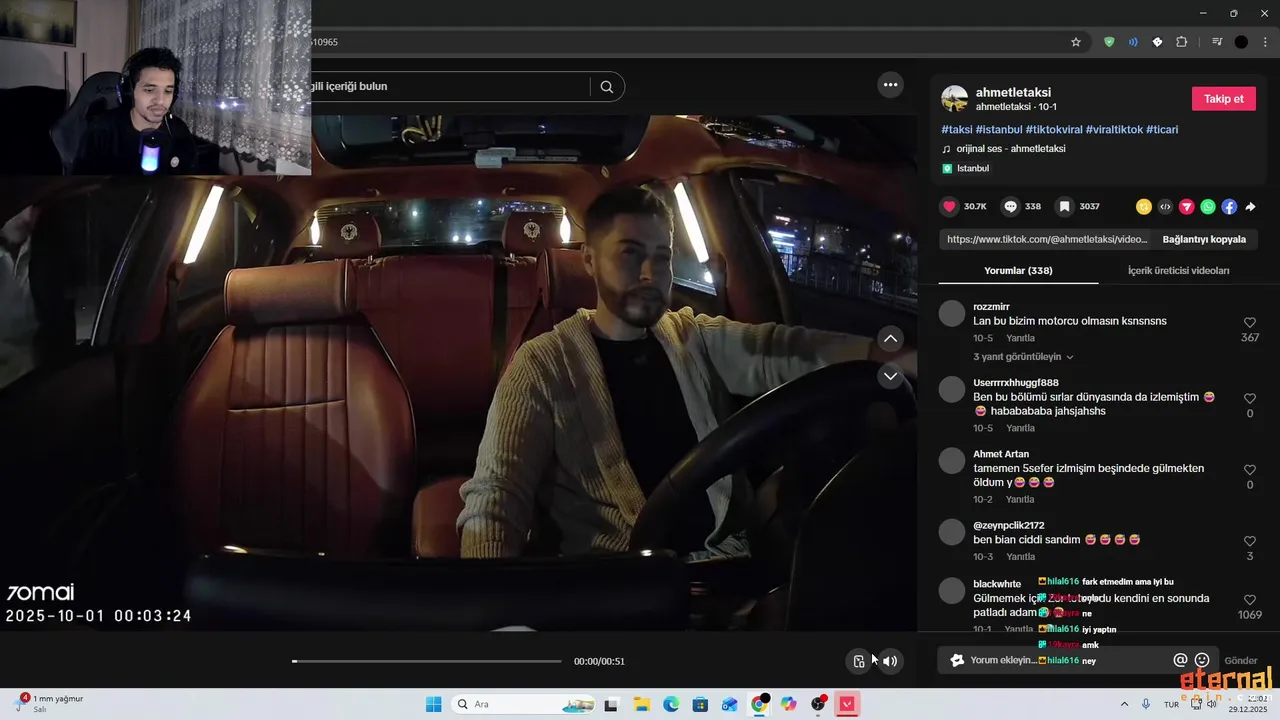
Task: Open the Windows Start menu
Action: click(433, 704)
